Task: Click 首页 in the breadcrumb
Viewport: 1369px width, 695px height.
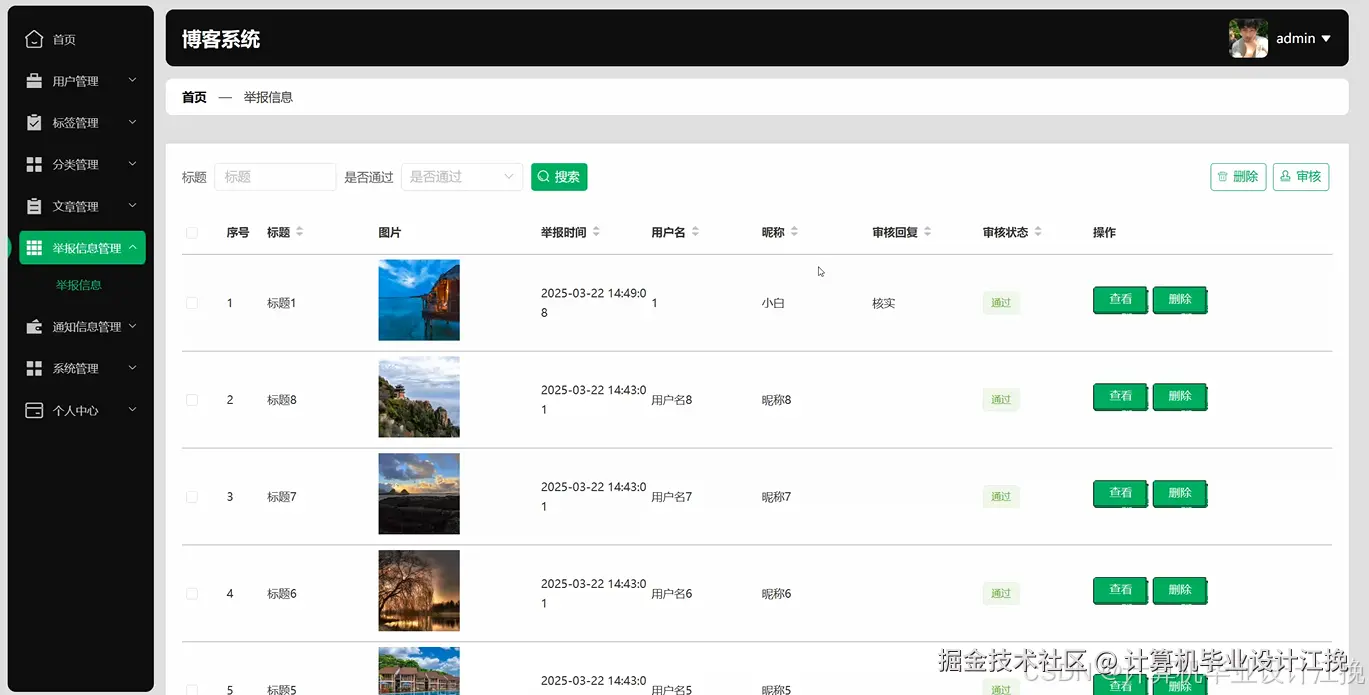Action: [x=193, y=97]
